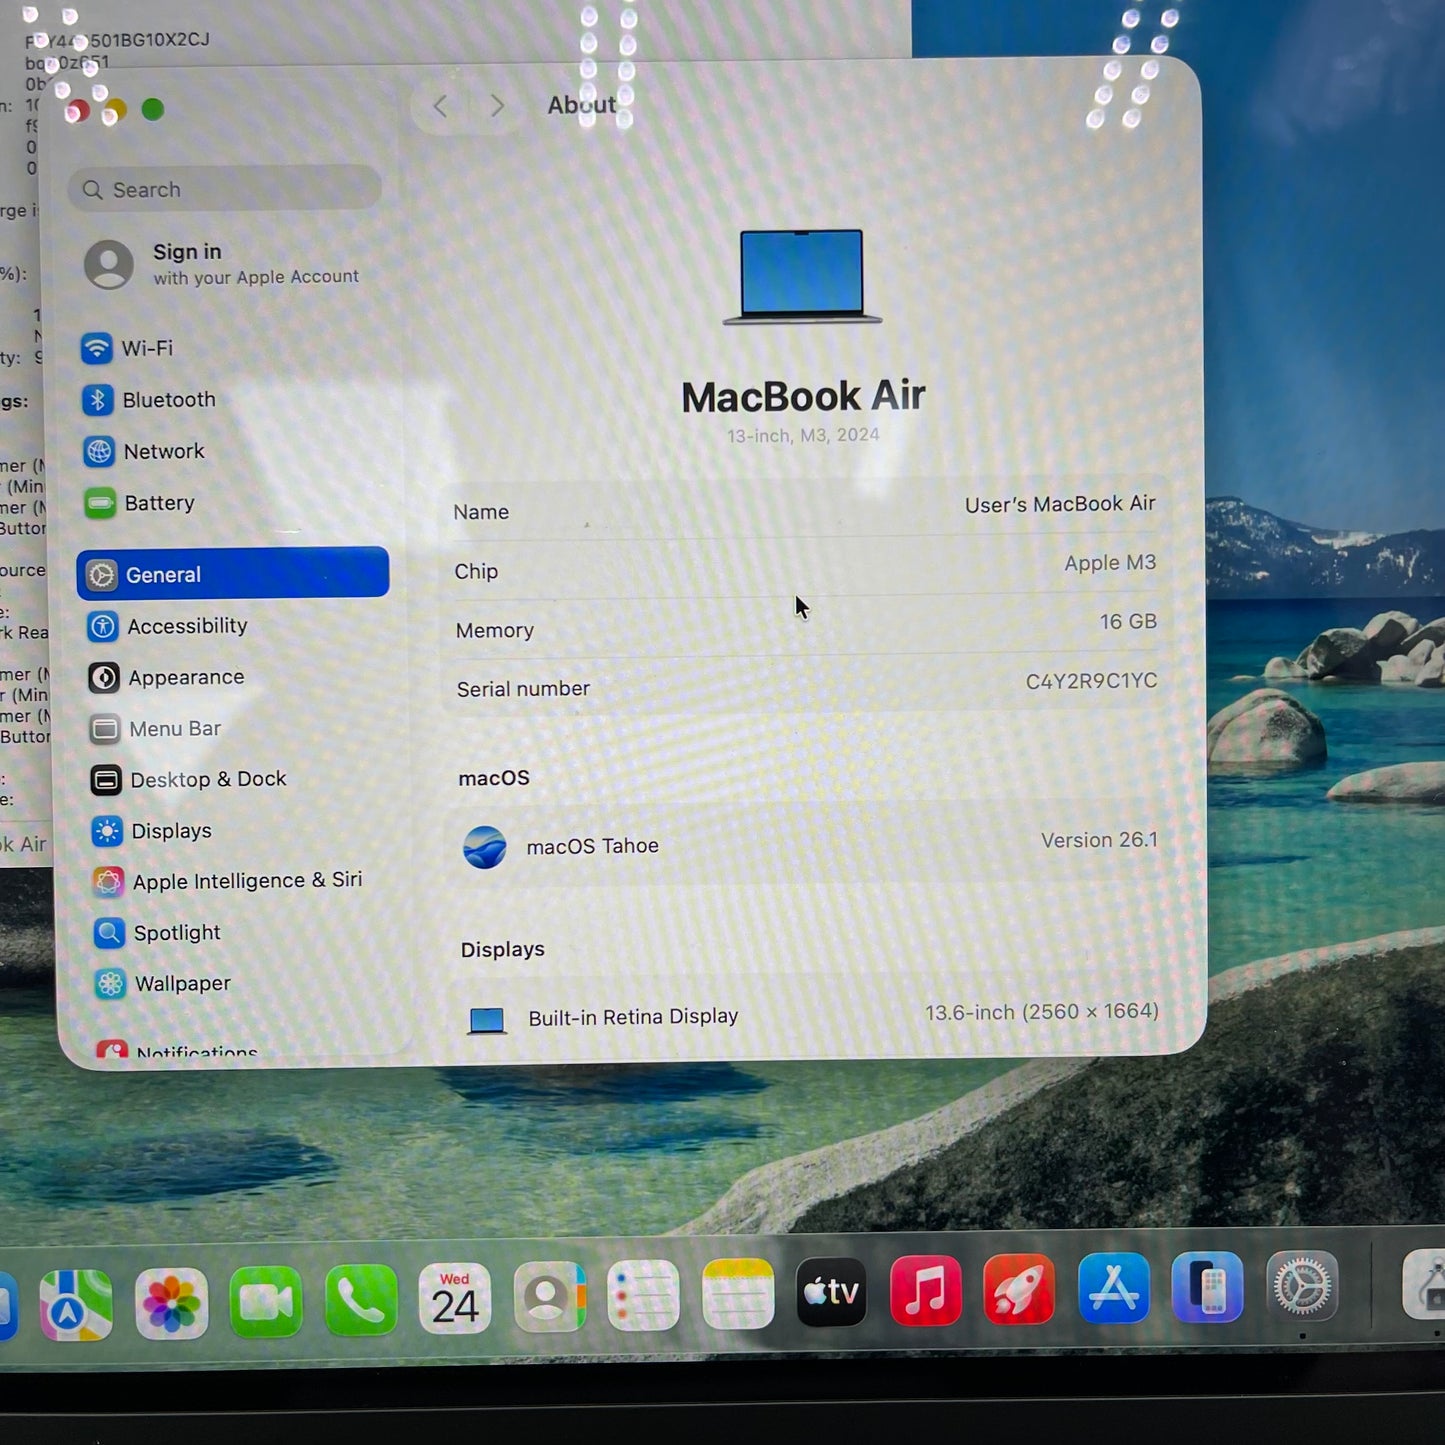Click Sign in with your Apple Account
Viewport: 1445px width, 1445px height.
pos(223,263)
